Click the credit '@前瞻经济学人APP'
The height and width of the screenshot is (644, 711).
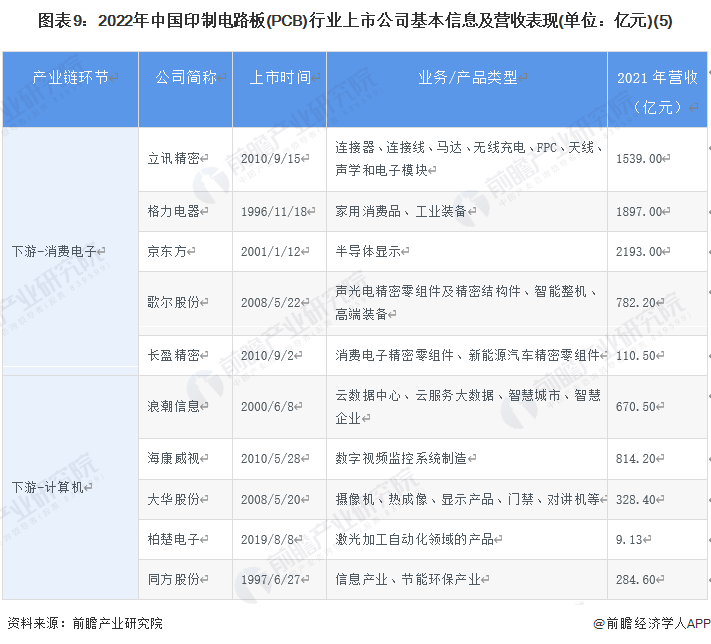(652, 624)
